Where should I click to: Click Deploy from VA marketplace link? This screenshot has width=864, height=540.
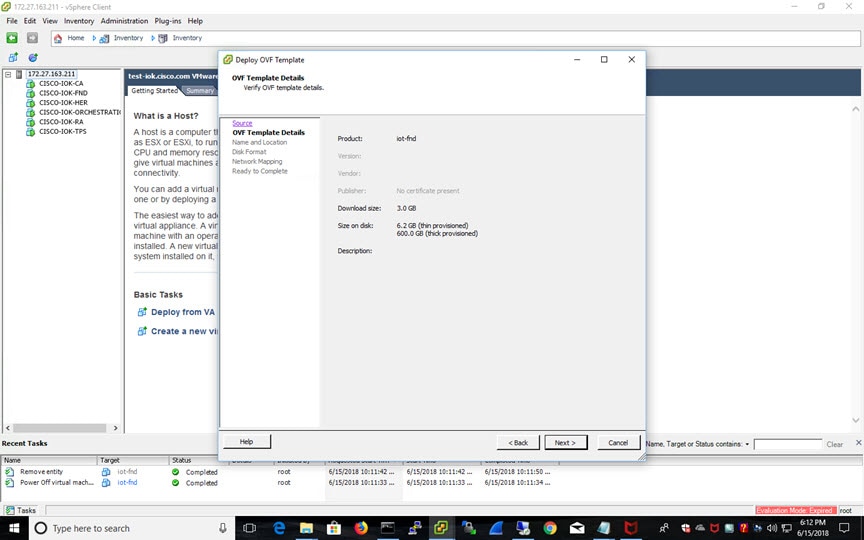pyautogui.click(x=182, y=312)
